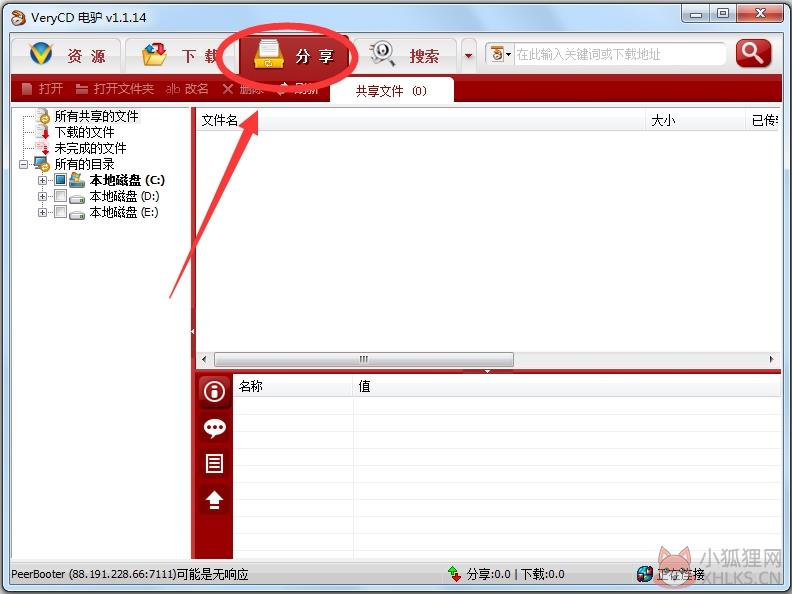The image size is (792, 594).
Task: Open the 分享 (Share) tab
Action: click(294, 55)
